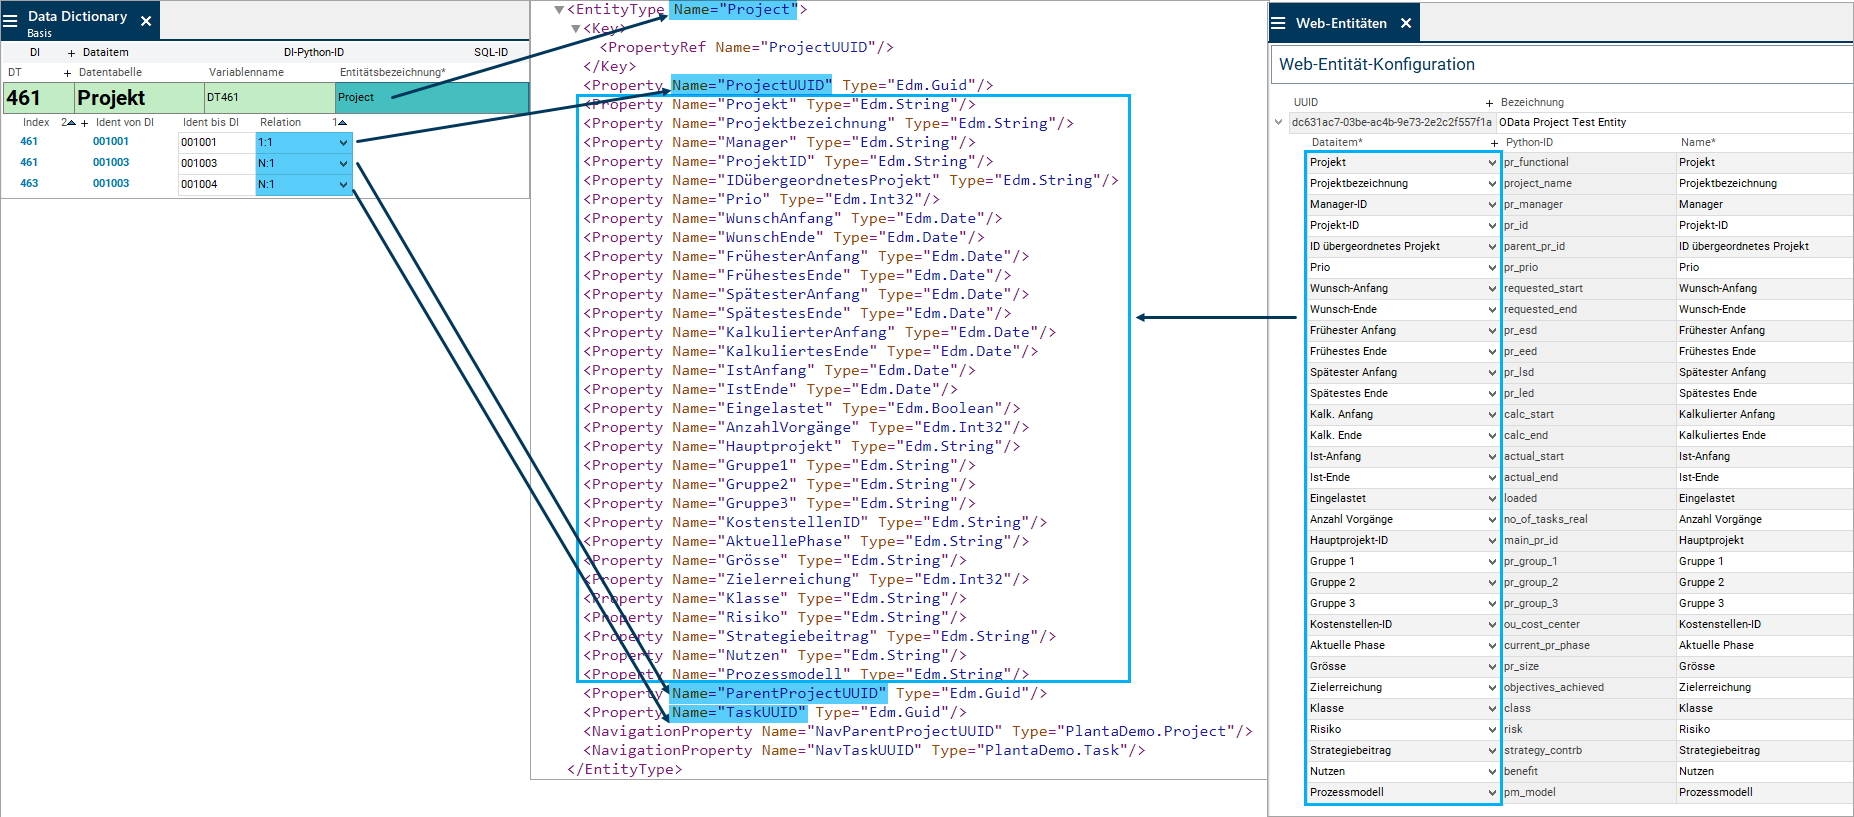Select the Web-Entitäten tab
This screenshot has height=817, width=1854.
(1341, 23)
